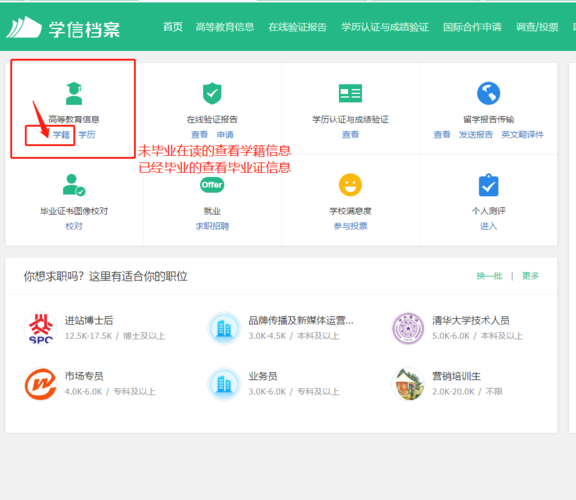Image resolution: width=576 pixels, height=500 pixels.
Task: Click salary text 3.0K-4.5K / 本科及以上
Action: coord(294,336)
